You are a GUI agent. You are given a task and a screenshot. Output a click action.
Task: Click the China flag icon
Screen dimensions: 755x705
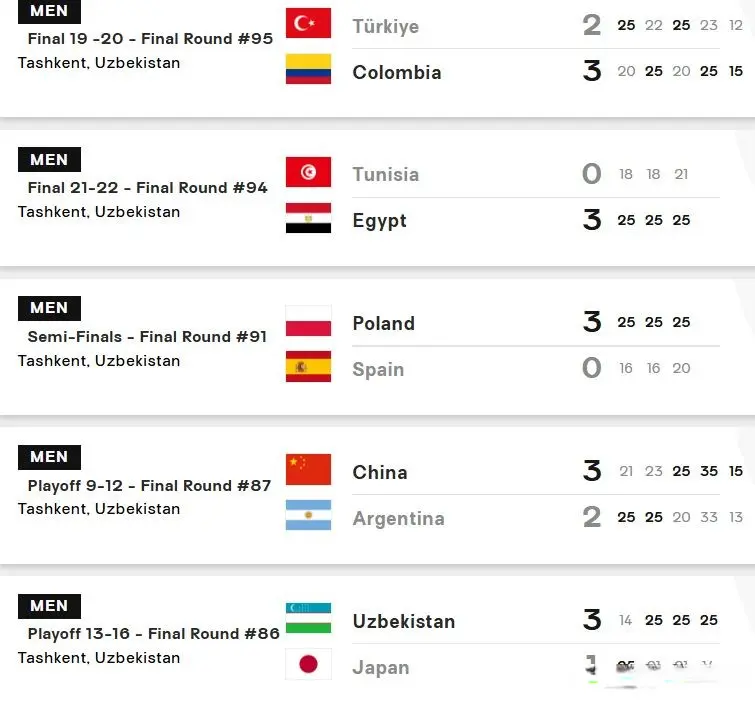[308, 469]
